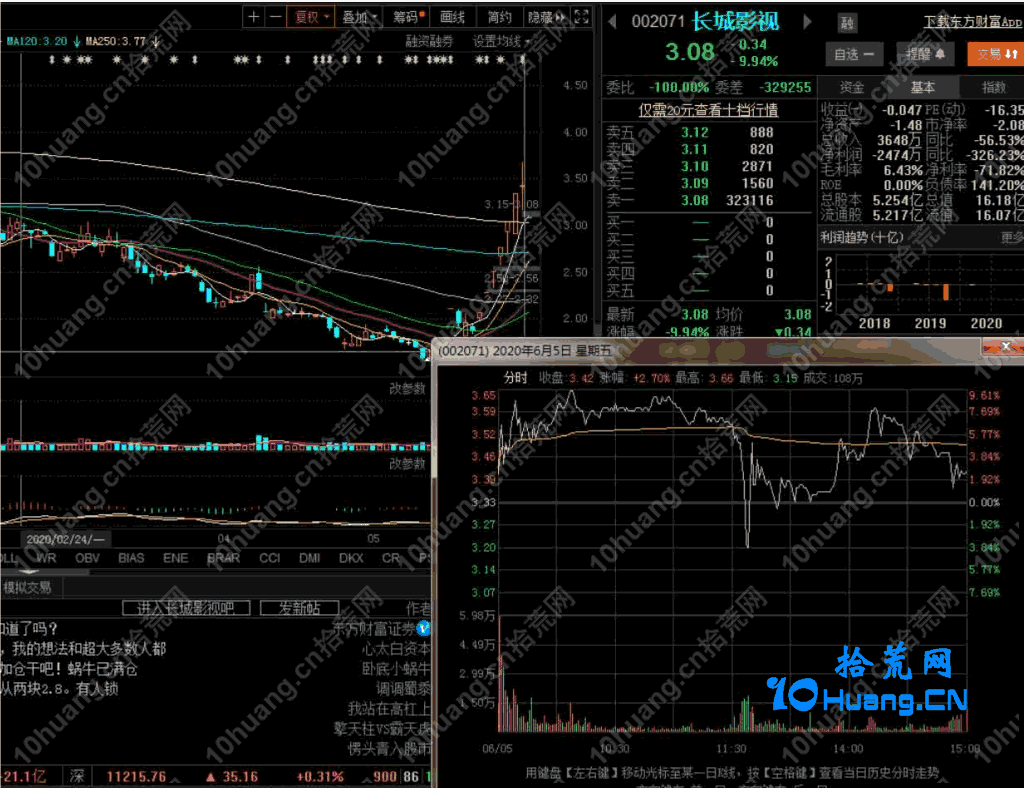Click first 改参数 above volume panel
Image resolution: width=1024 pixels, height=788 pixels.
(408, 388)
